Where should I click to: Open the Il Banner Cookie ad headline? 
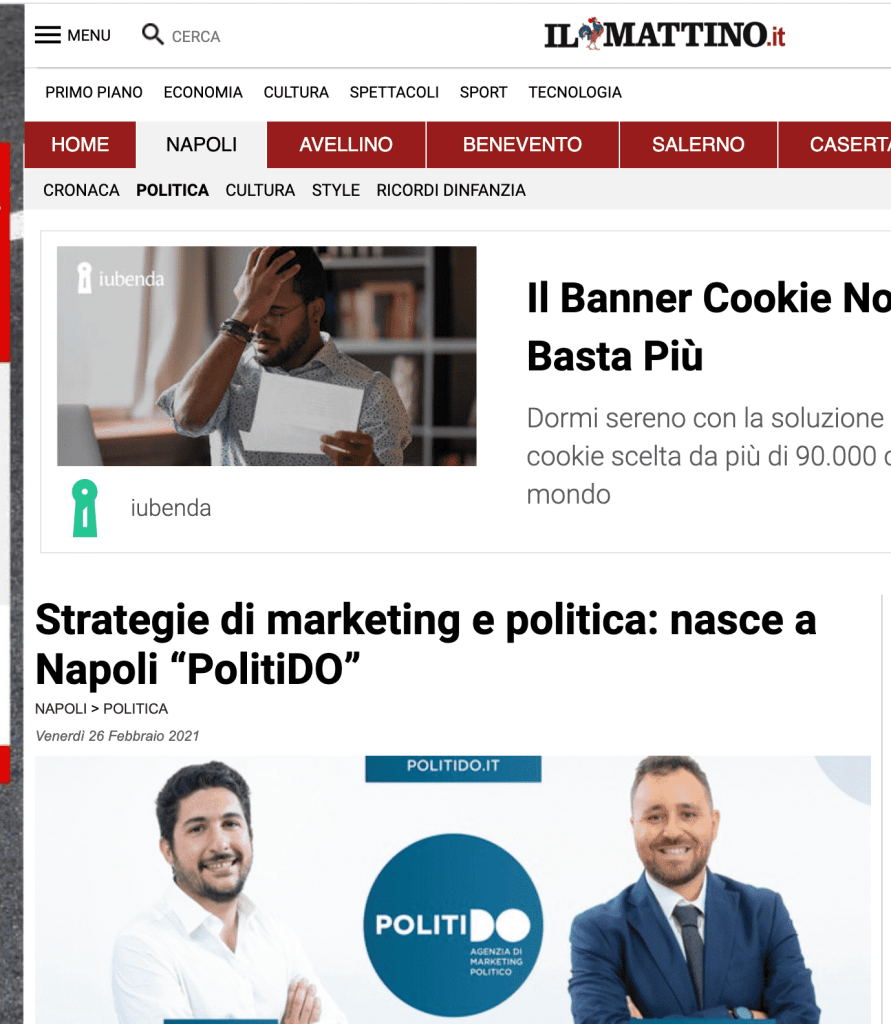coord(709,327)
